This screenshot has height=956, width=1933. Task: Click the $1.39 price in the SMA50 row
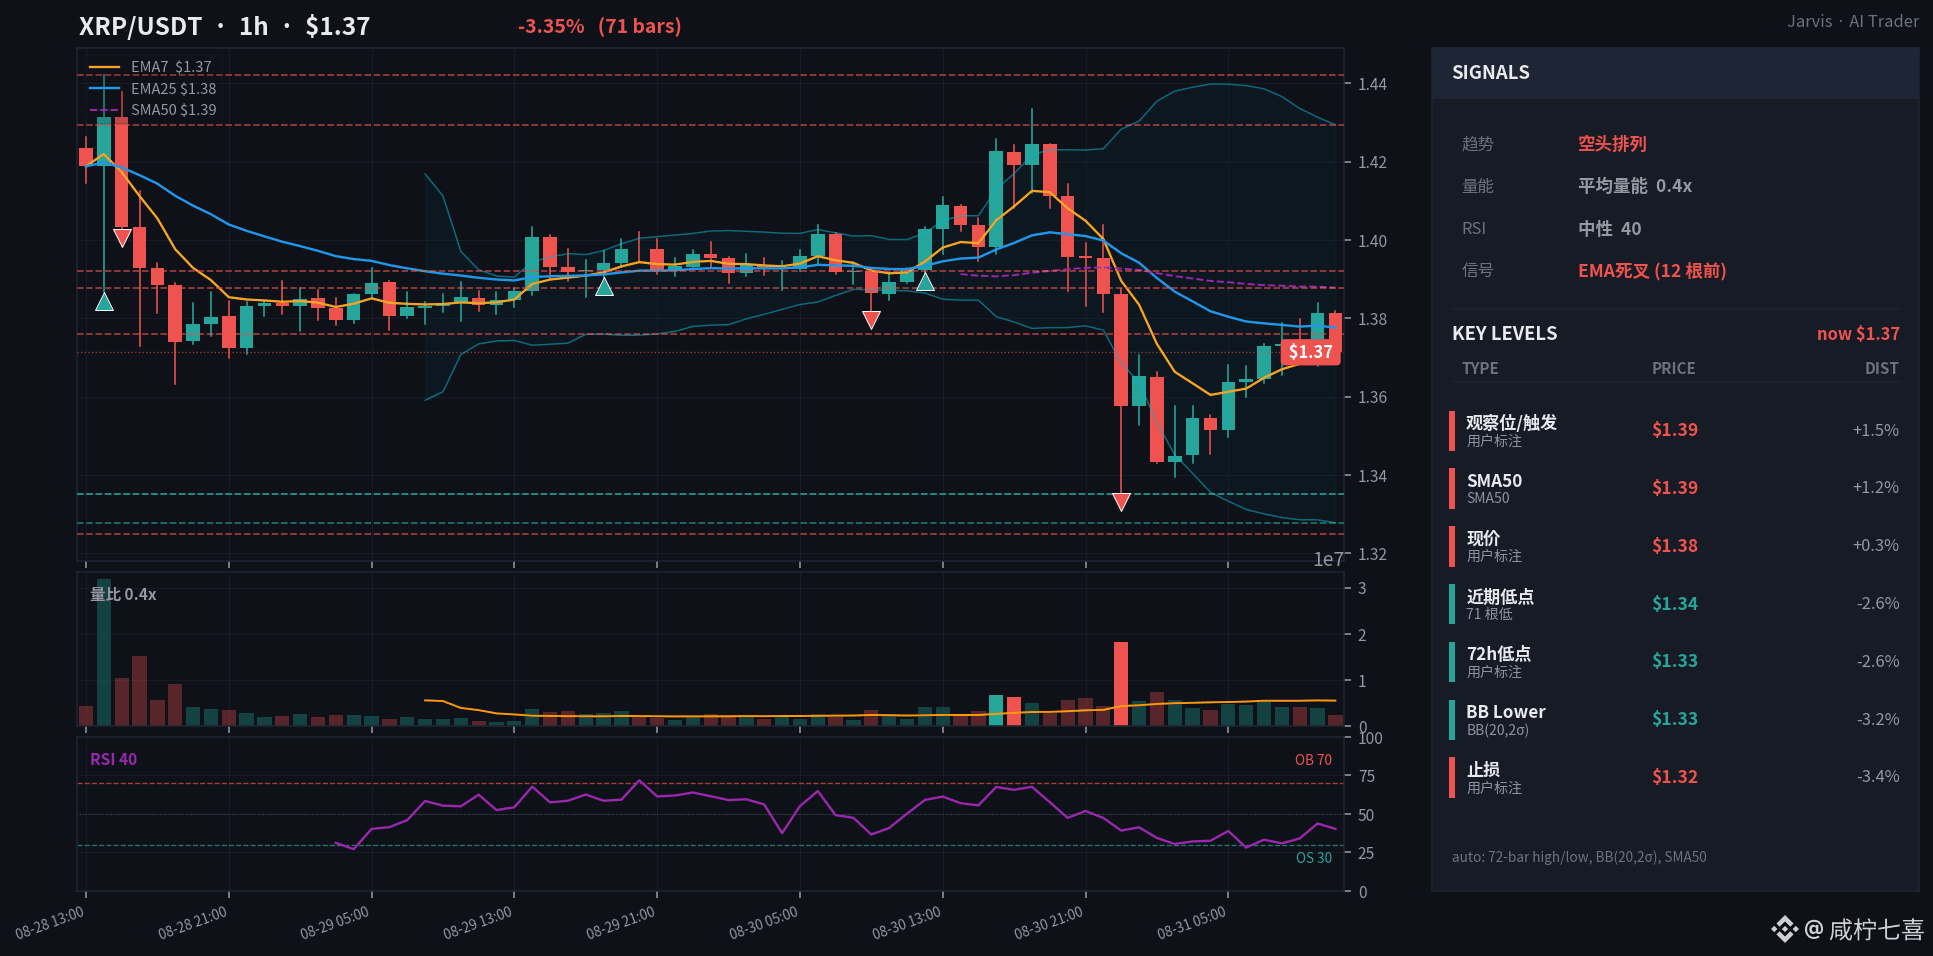(x=1675, y=488)
